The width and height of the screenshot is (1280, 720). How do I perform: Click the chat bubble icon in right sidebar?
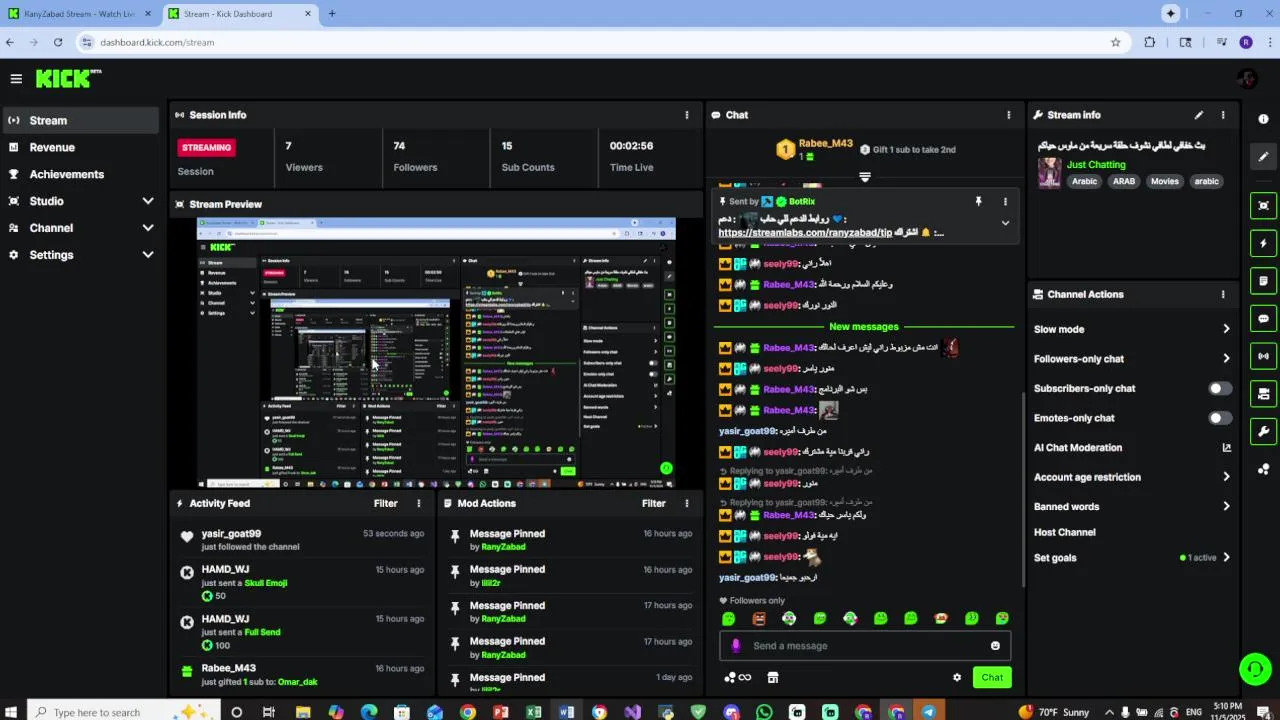(1264, 319)
